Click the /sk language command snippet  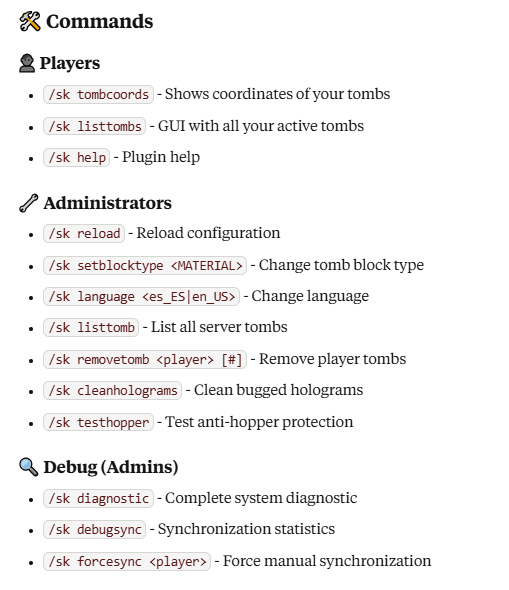pos(141,297)
